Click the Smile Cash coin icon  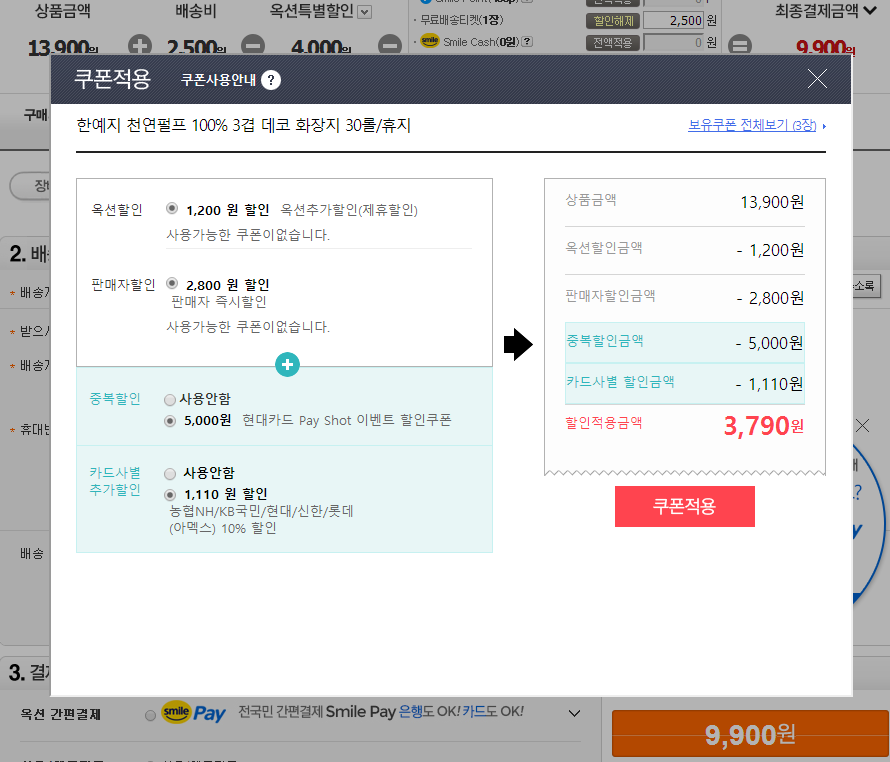[430, 41]
